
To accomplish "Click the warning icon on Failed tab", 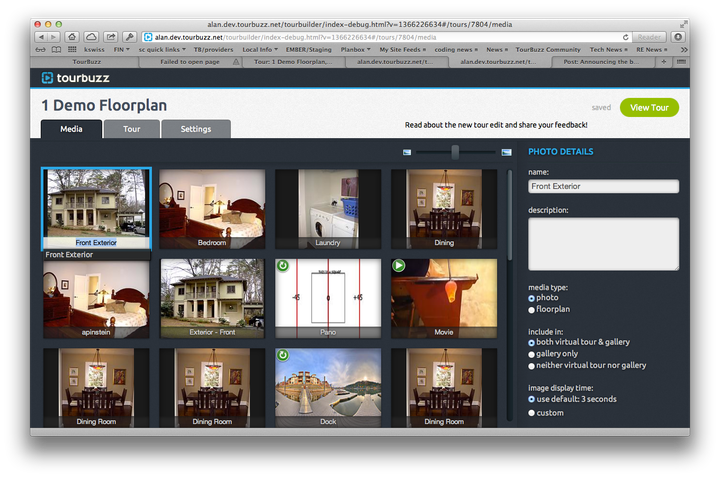I will (x=236, y=62).
